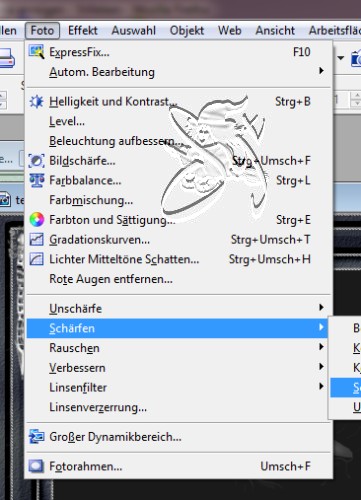Open the Arbeitsfläche menu
The image size is (361, 500).
(335, 31)
